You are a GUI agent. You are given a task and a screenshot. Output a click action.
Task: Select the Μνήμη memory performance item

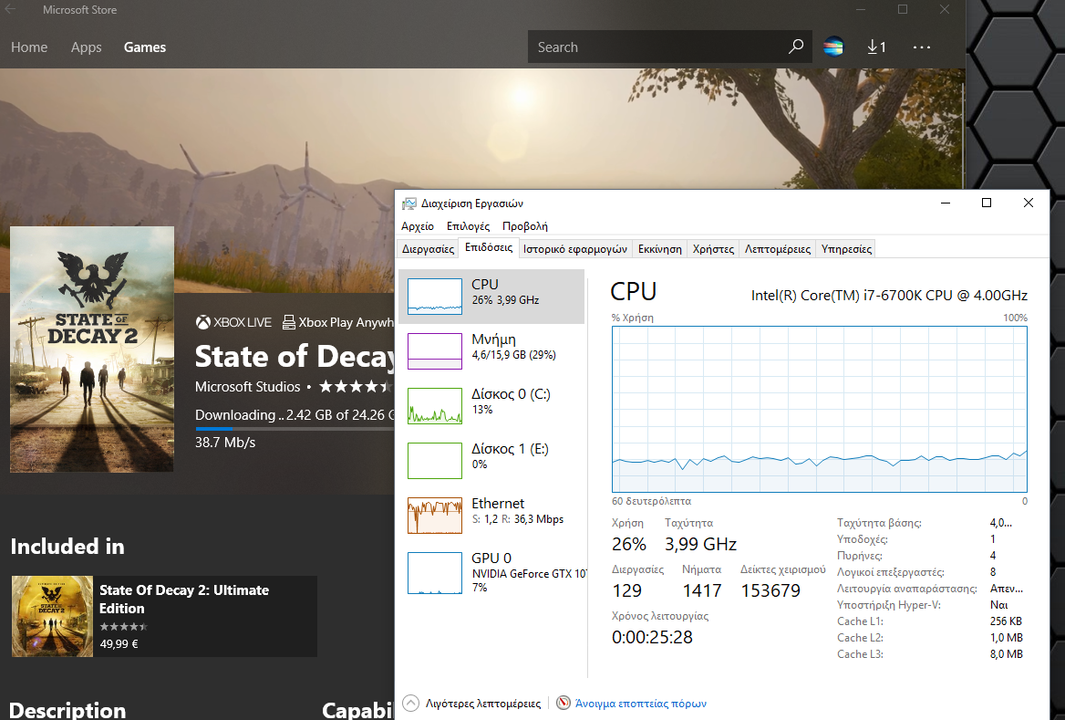pyautogui.click(x=491, y=350)
